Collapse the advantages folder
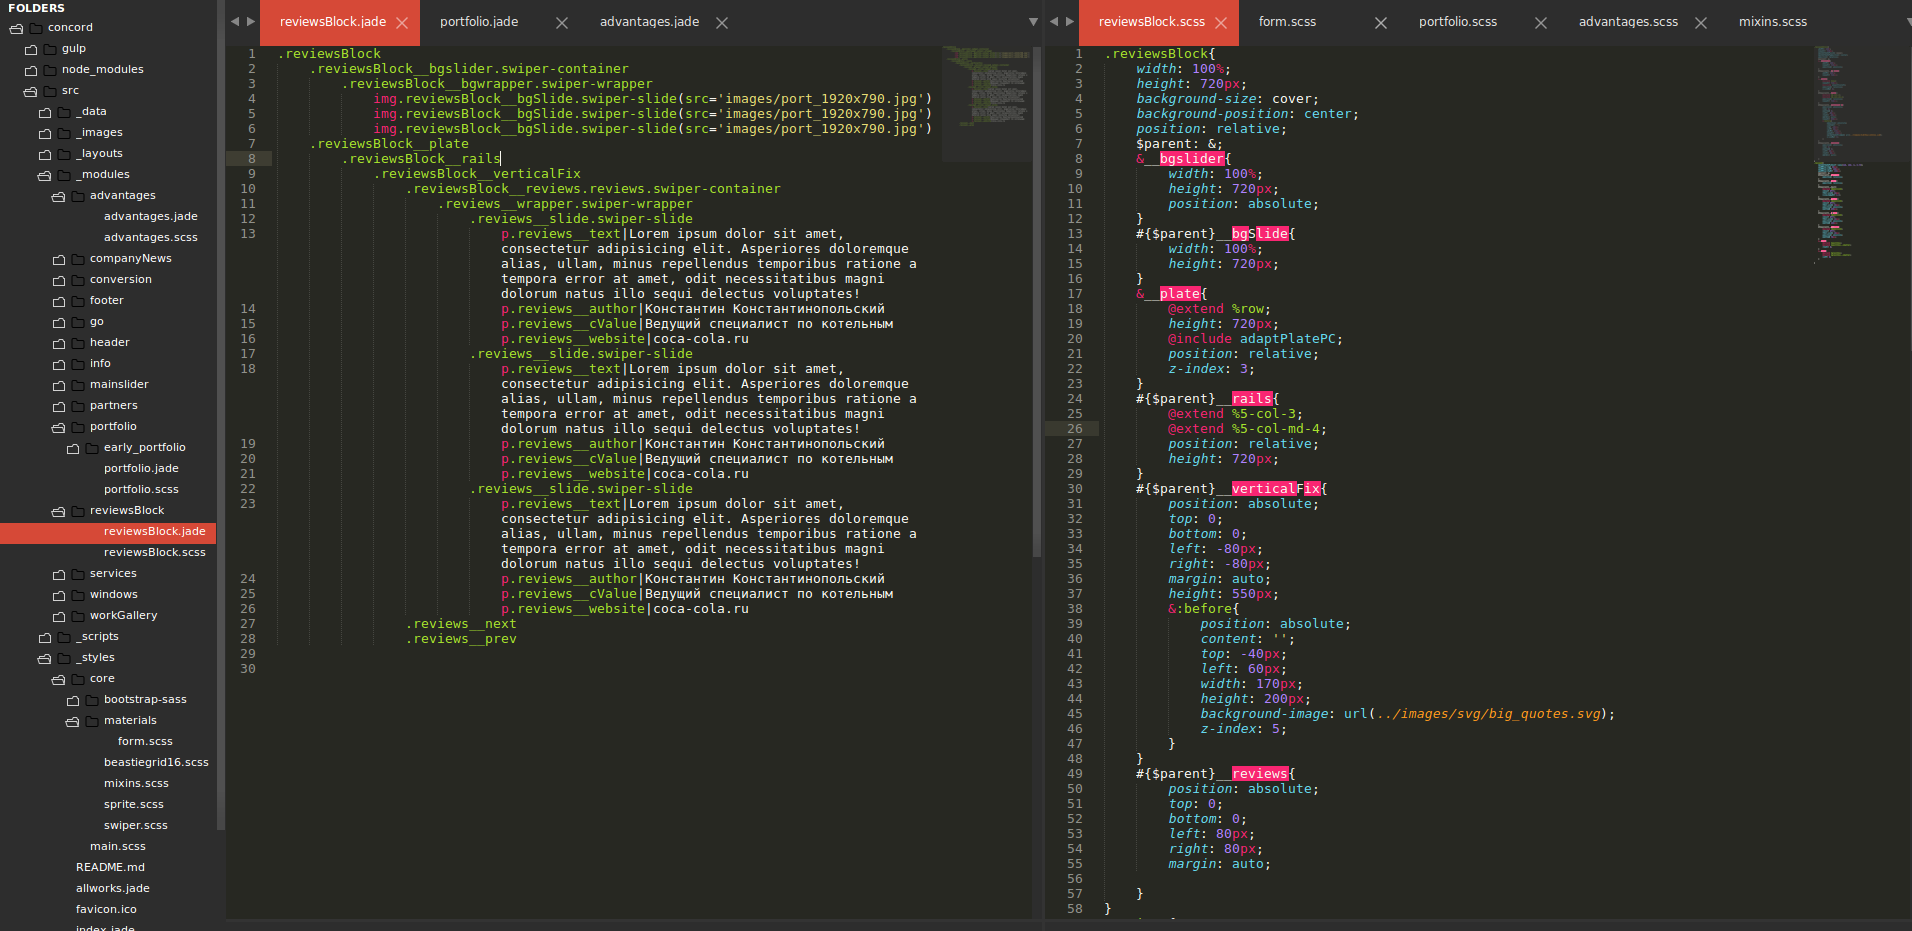 pyautogui.click(x=58, y=196)
